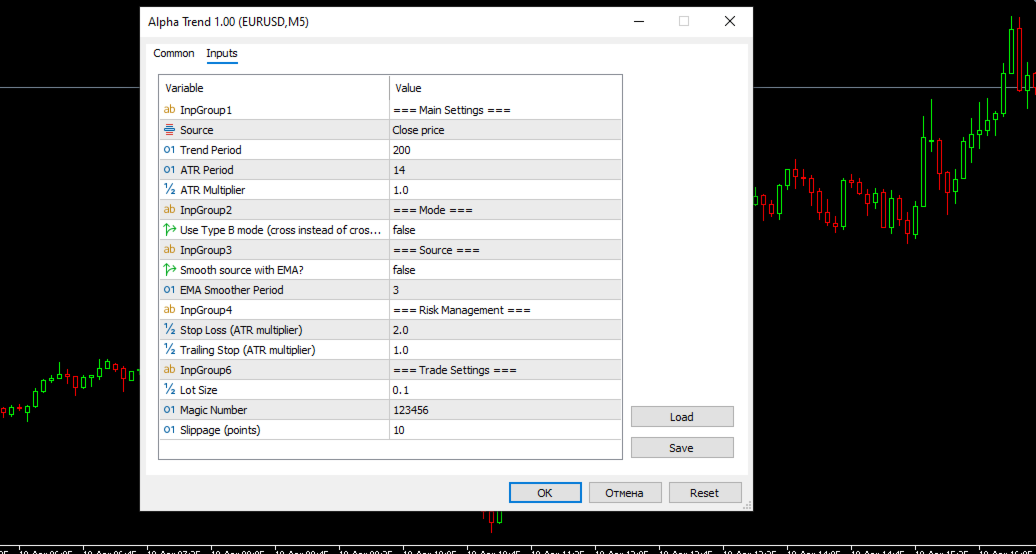Load a preset with the Load button

point(682,416)
